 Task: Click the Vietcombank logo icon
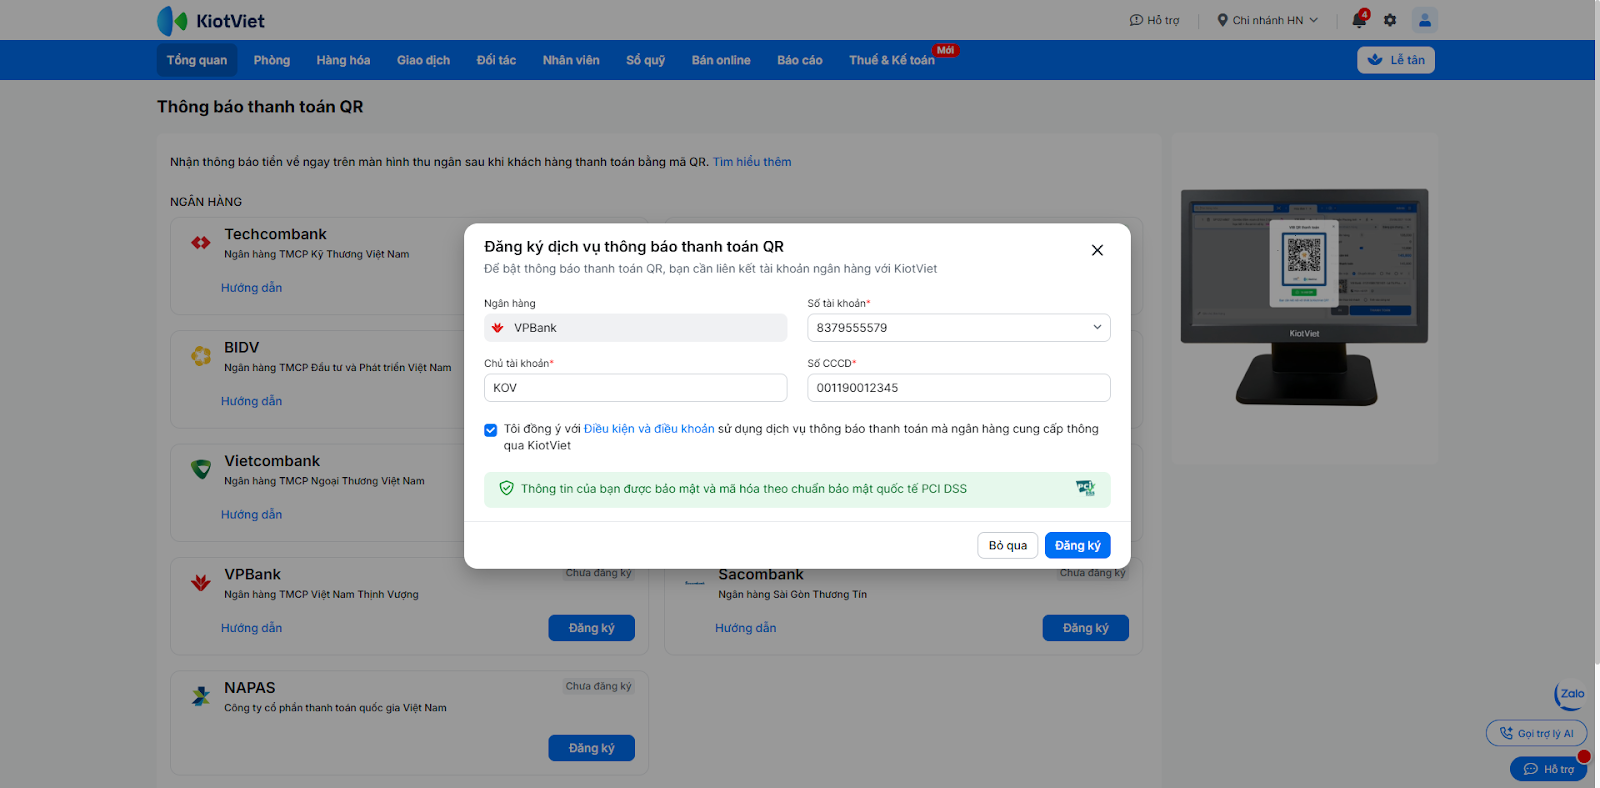tap(201, 469)
